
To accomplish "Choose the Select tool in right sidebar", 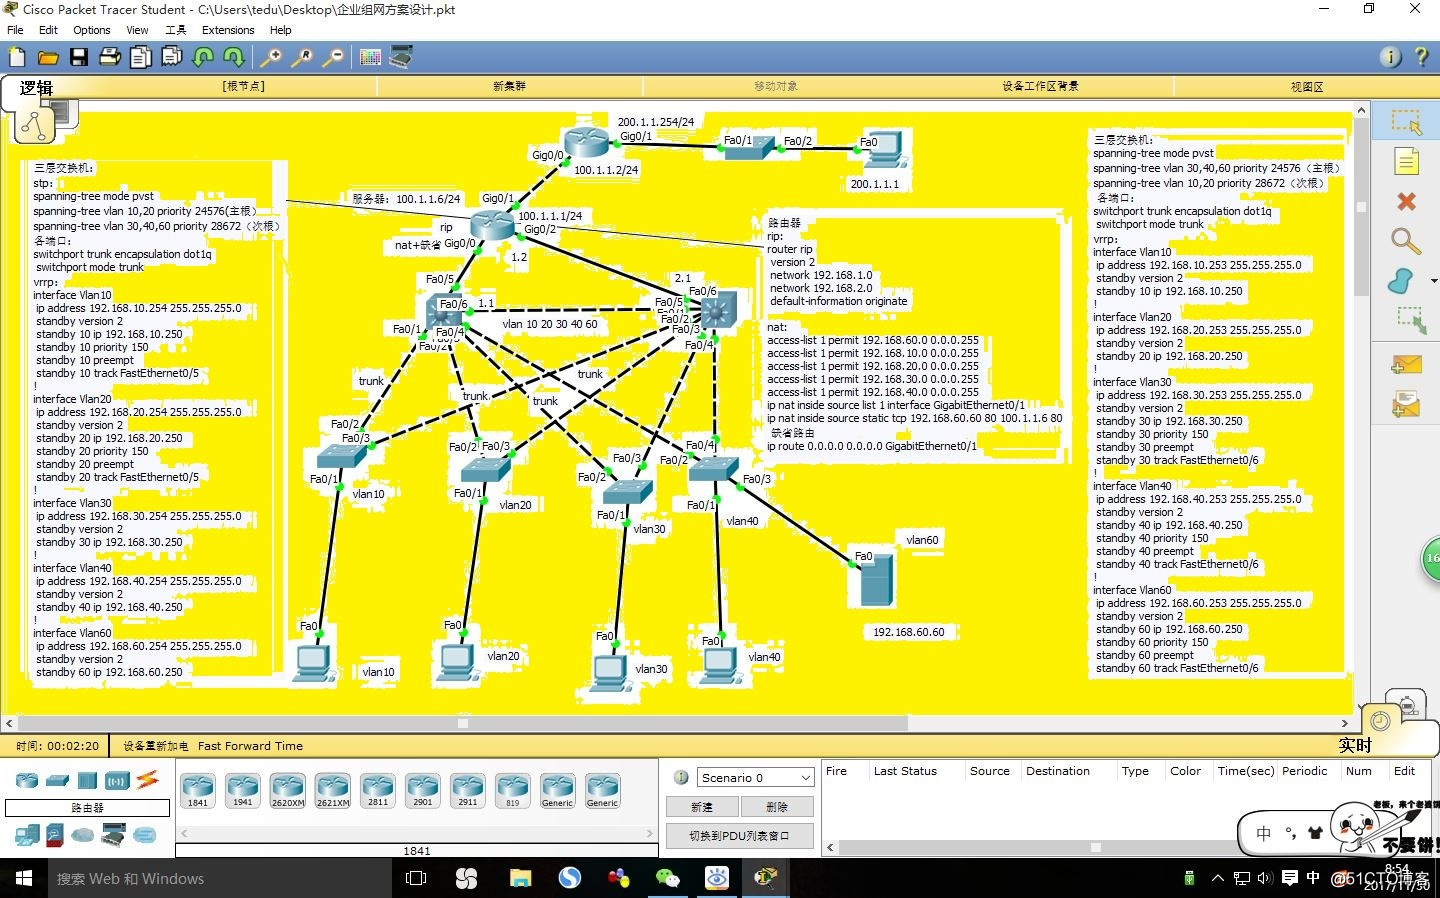I will click(1406, 122).
